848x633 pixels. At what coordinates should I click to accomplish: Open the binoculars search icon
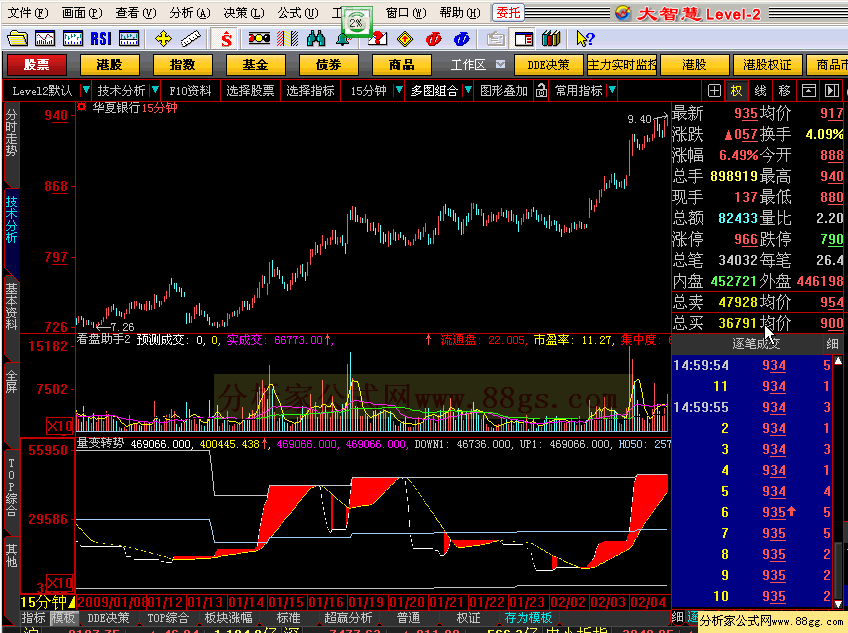pyautogui.click(x=316, y=38)
